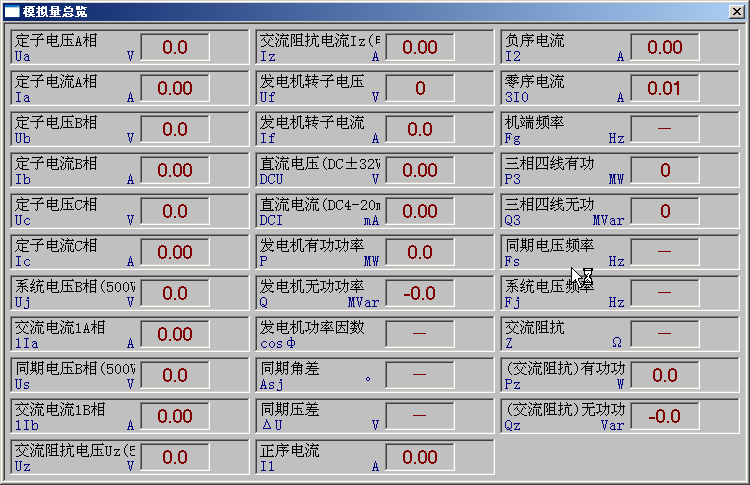Select the 正序电流 I1 value box
The width and height of the screenshot is (750, 485).
(x=420, y=457)
